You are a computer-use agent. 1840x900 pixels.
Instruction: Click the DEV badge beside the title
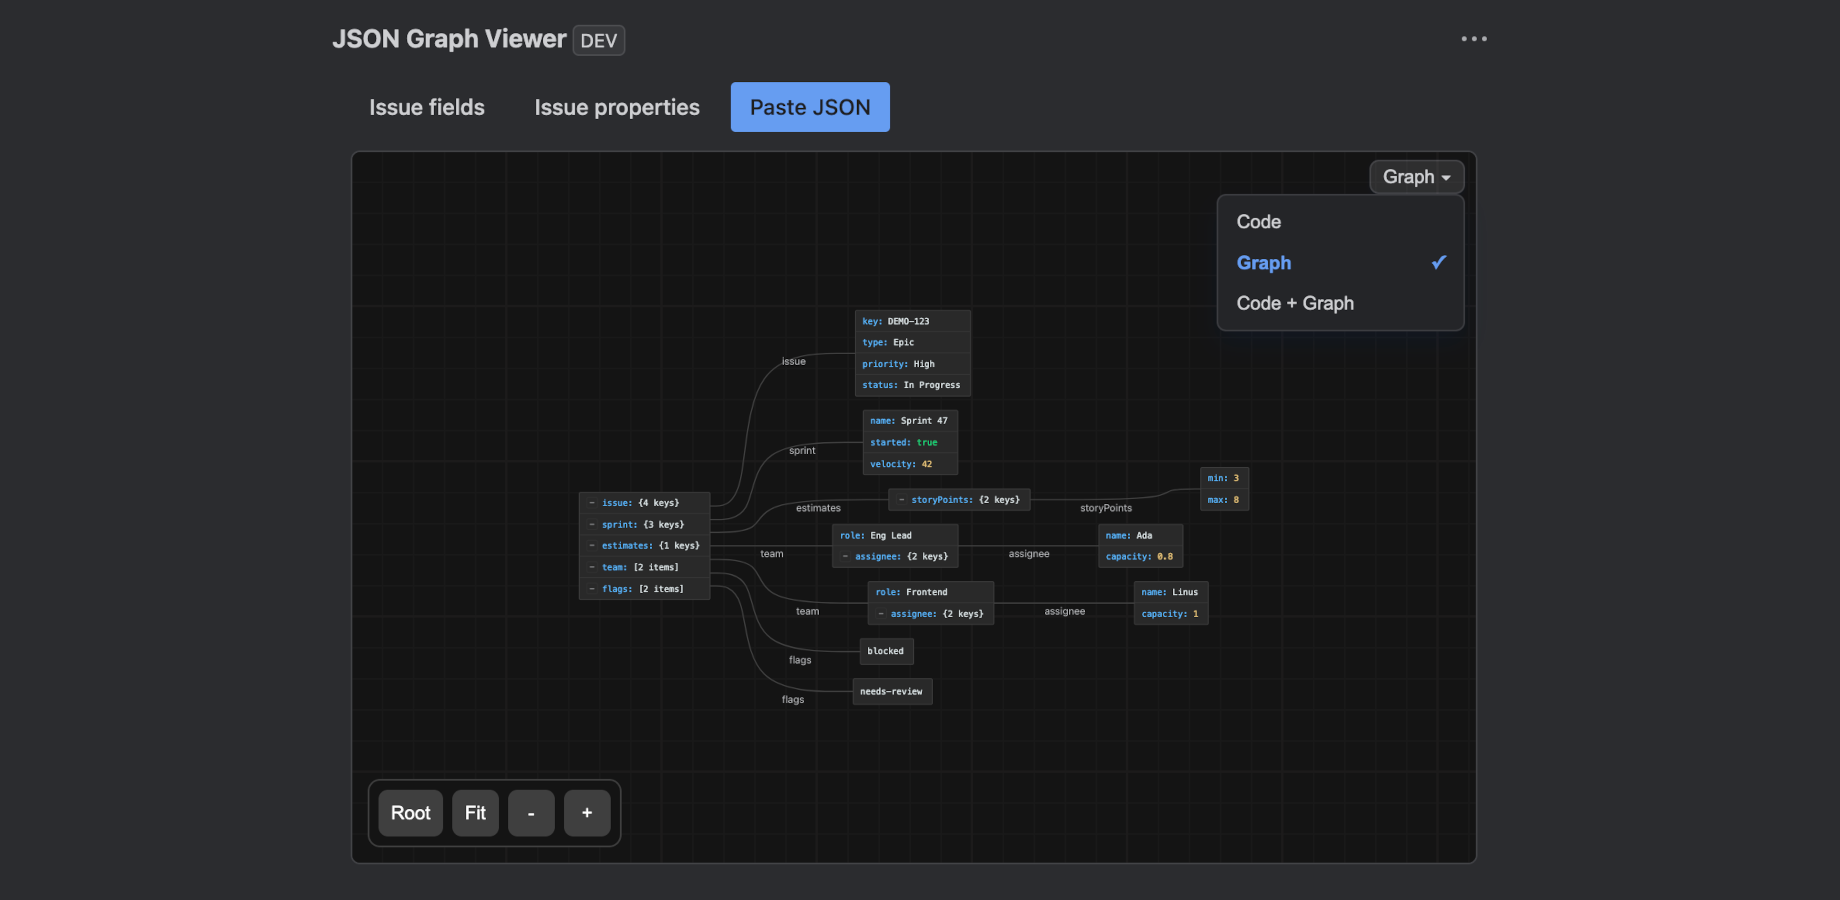pyautogui.click(x=599, y=41)
